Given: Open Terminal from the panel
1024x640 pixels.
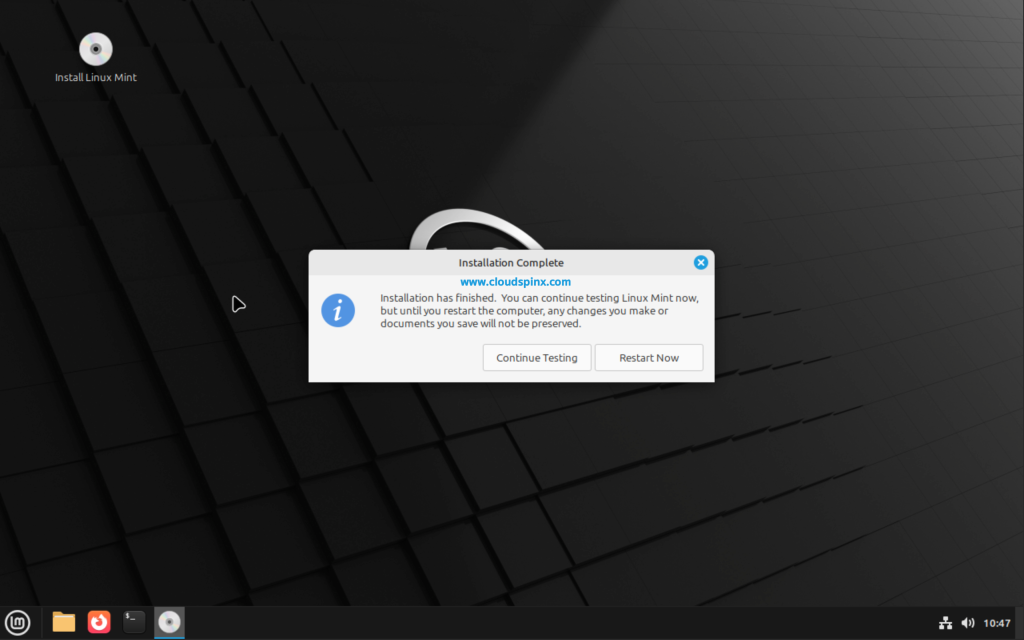Looking at the screenshot, I should pos(134,622).
